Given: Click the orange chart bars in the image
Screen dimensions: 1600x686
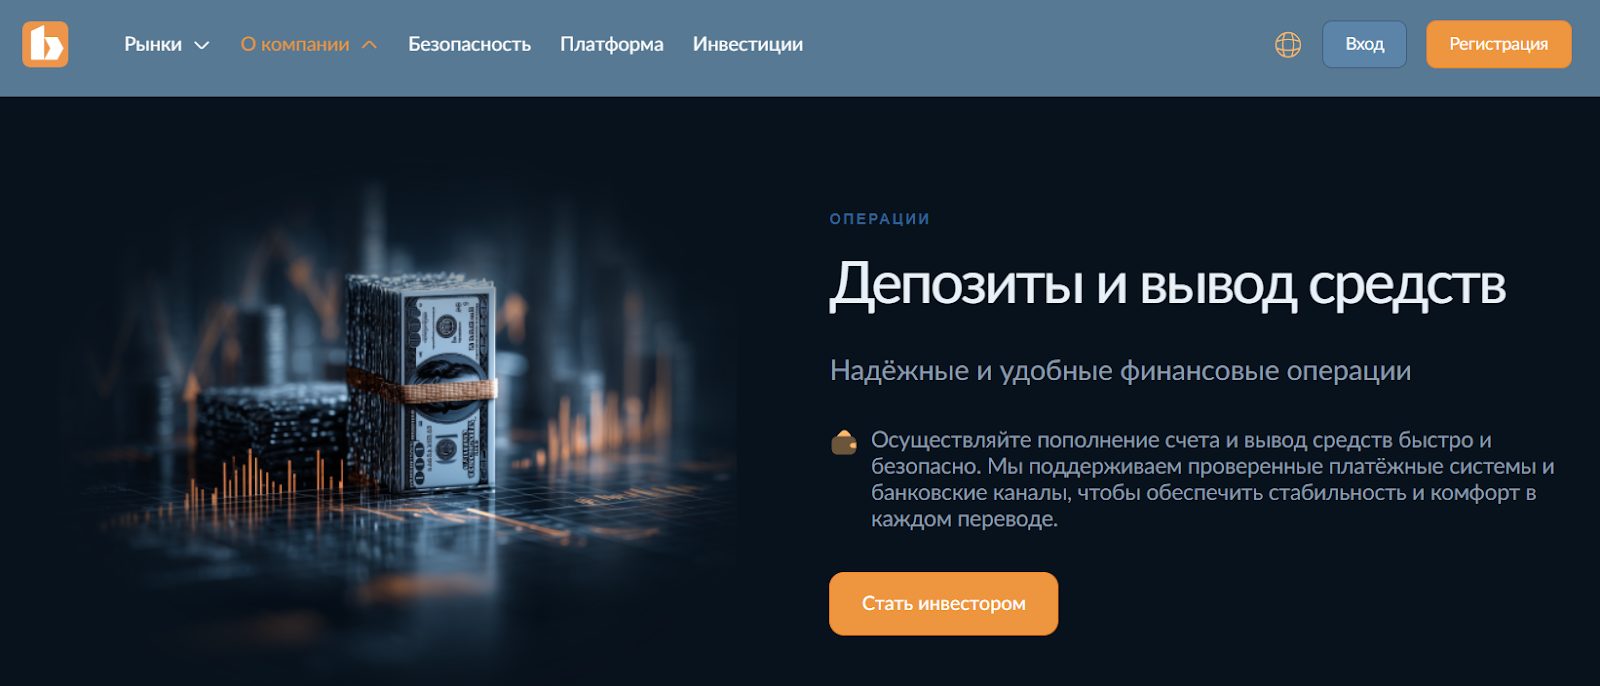Looking at the screenshot, I should tap(265, 477).
